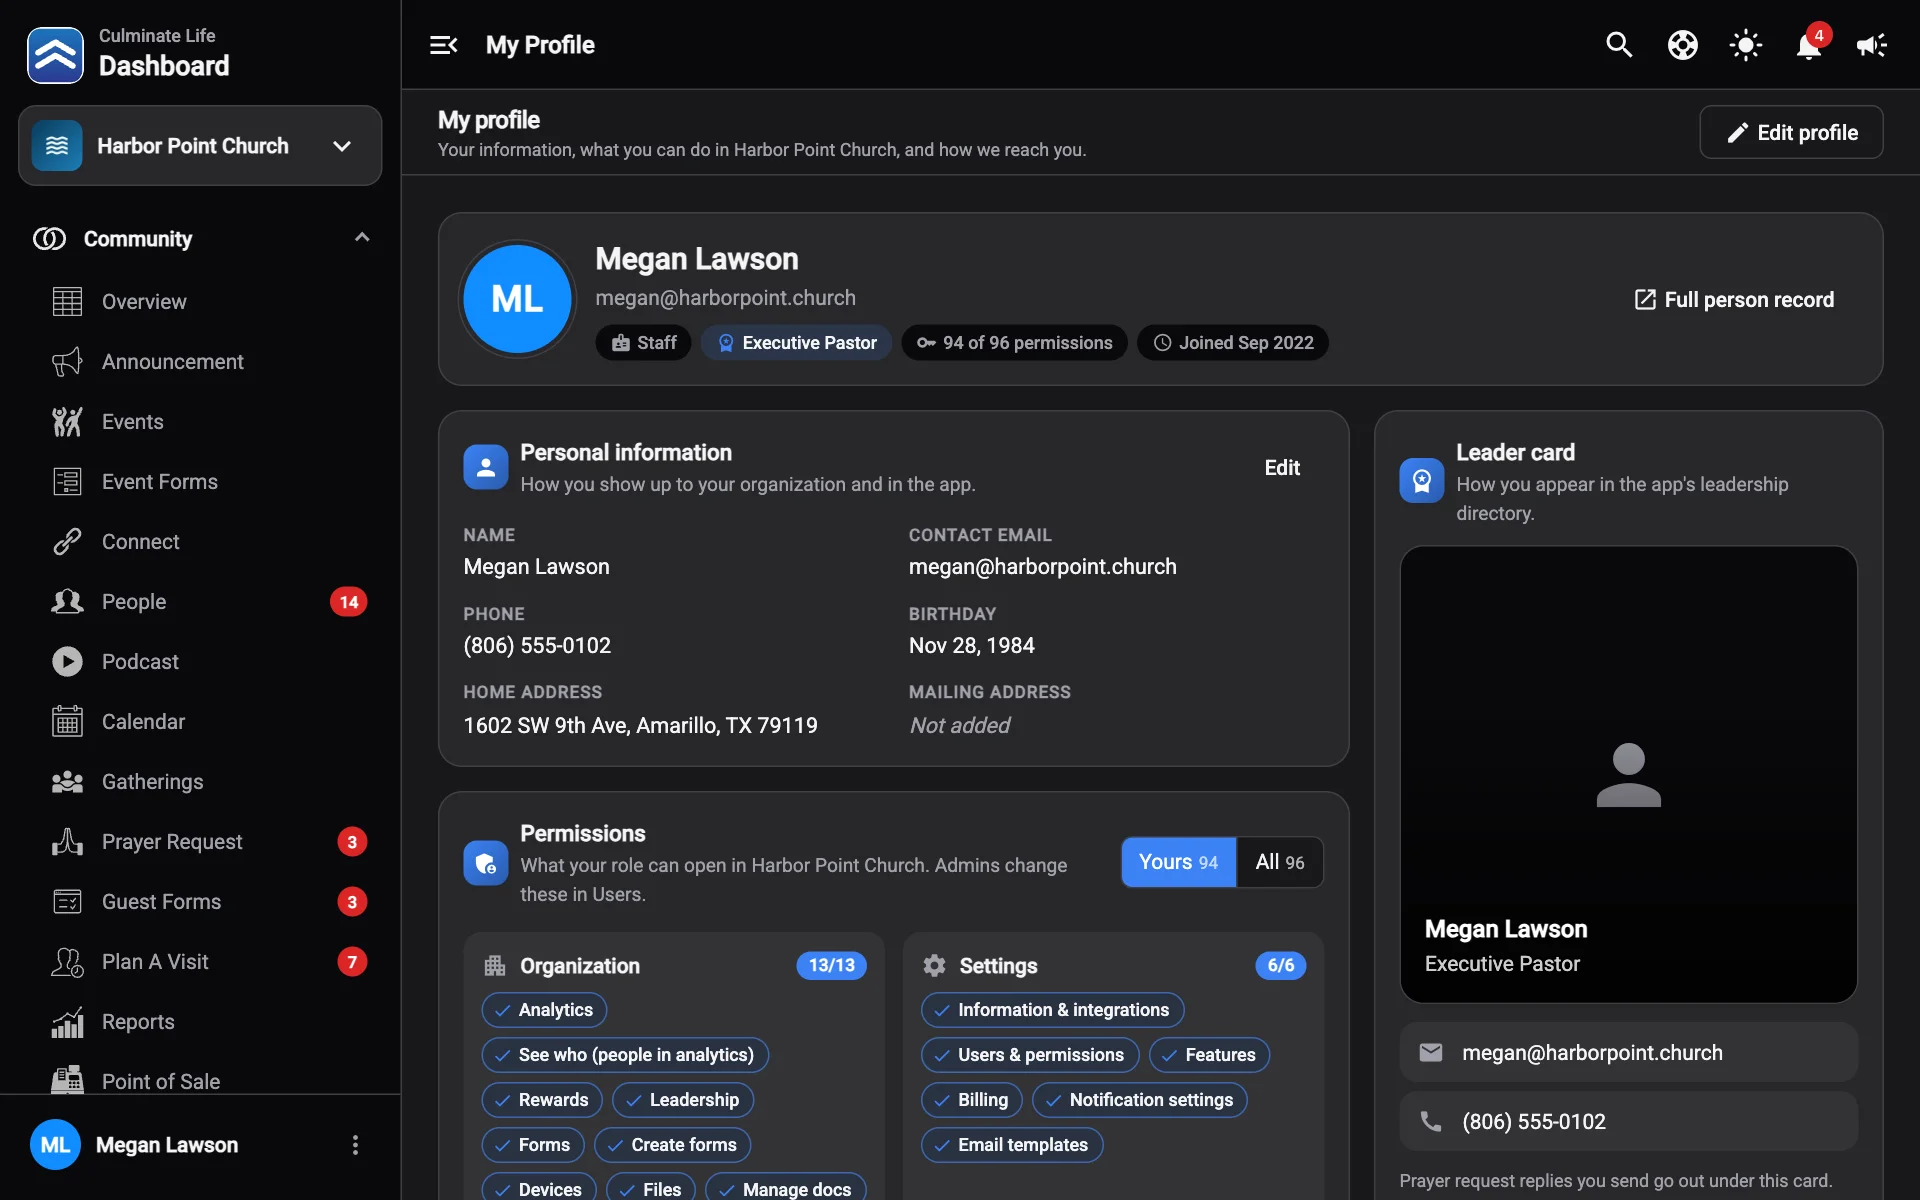The width and height of the screenshot is (1920, 1200).
Task: Open Podcast in the sidebar
Action: click(x=200, y=661)
